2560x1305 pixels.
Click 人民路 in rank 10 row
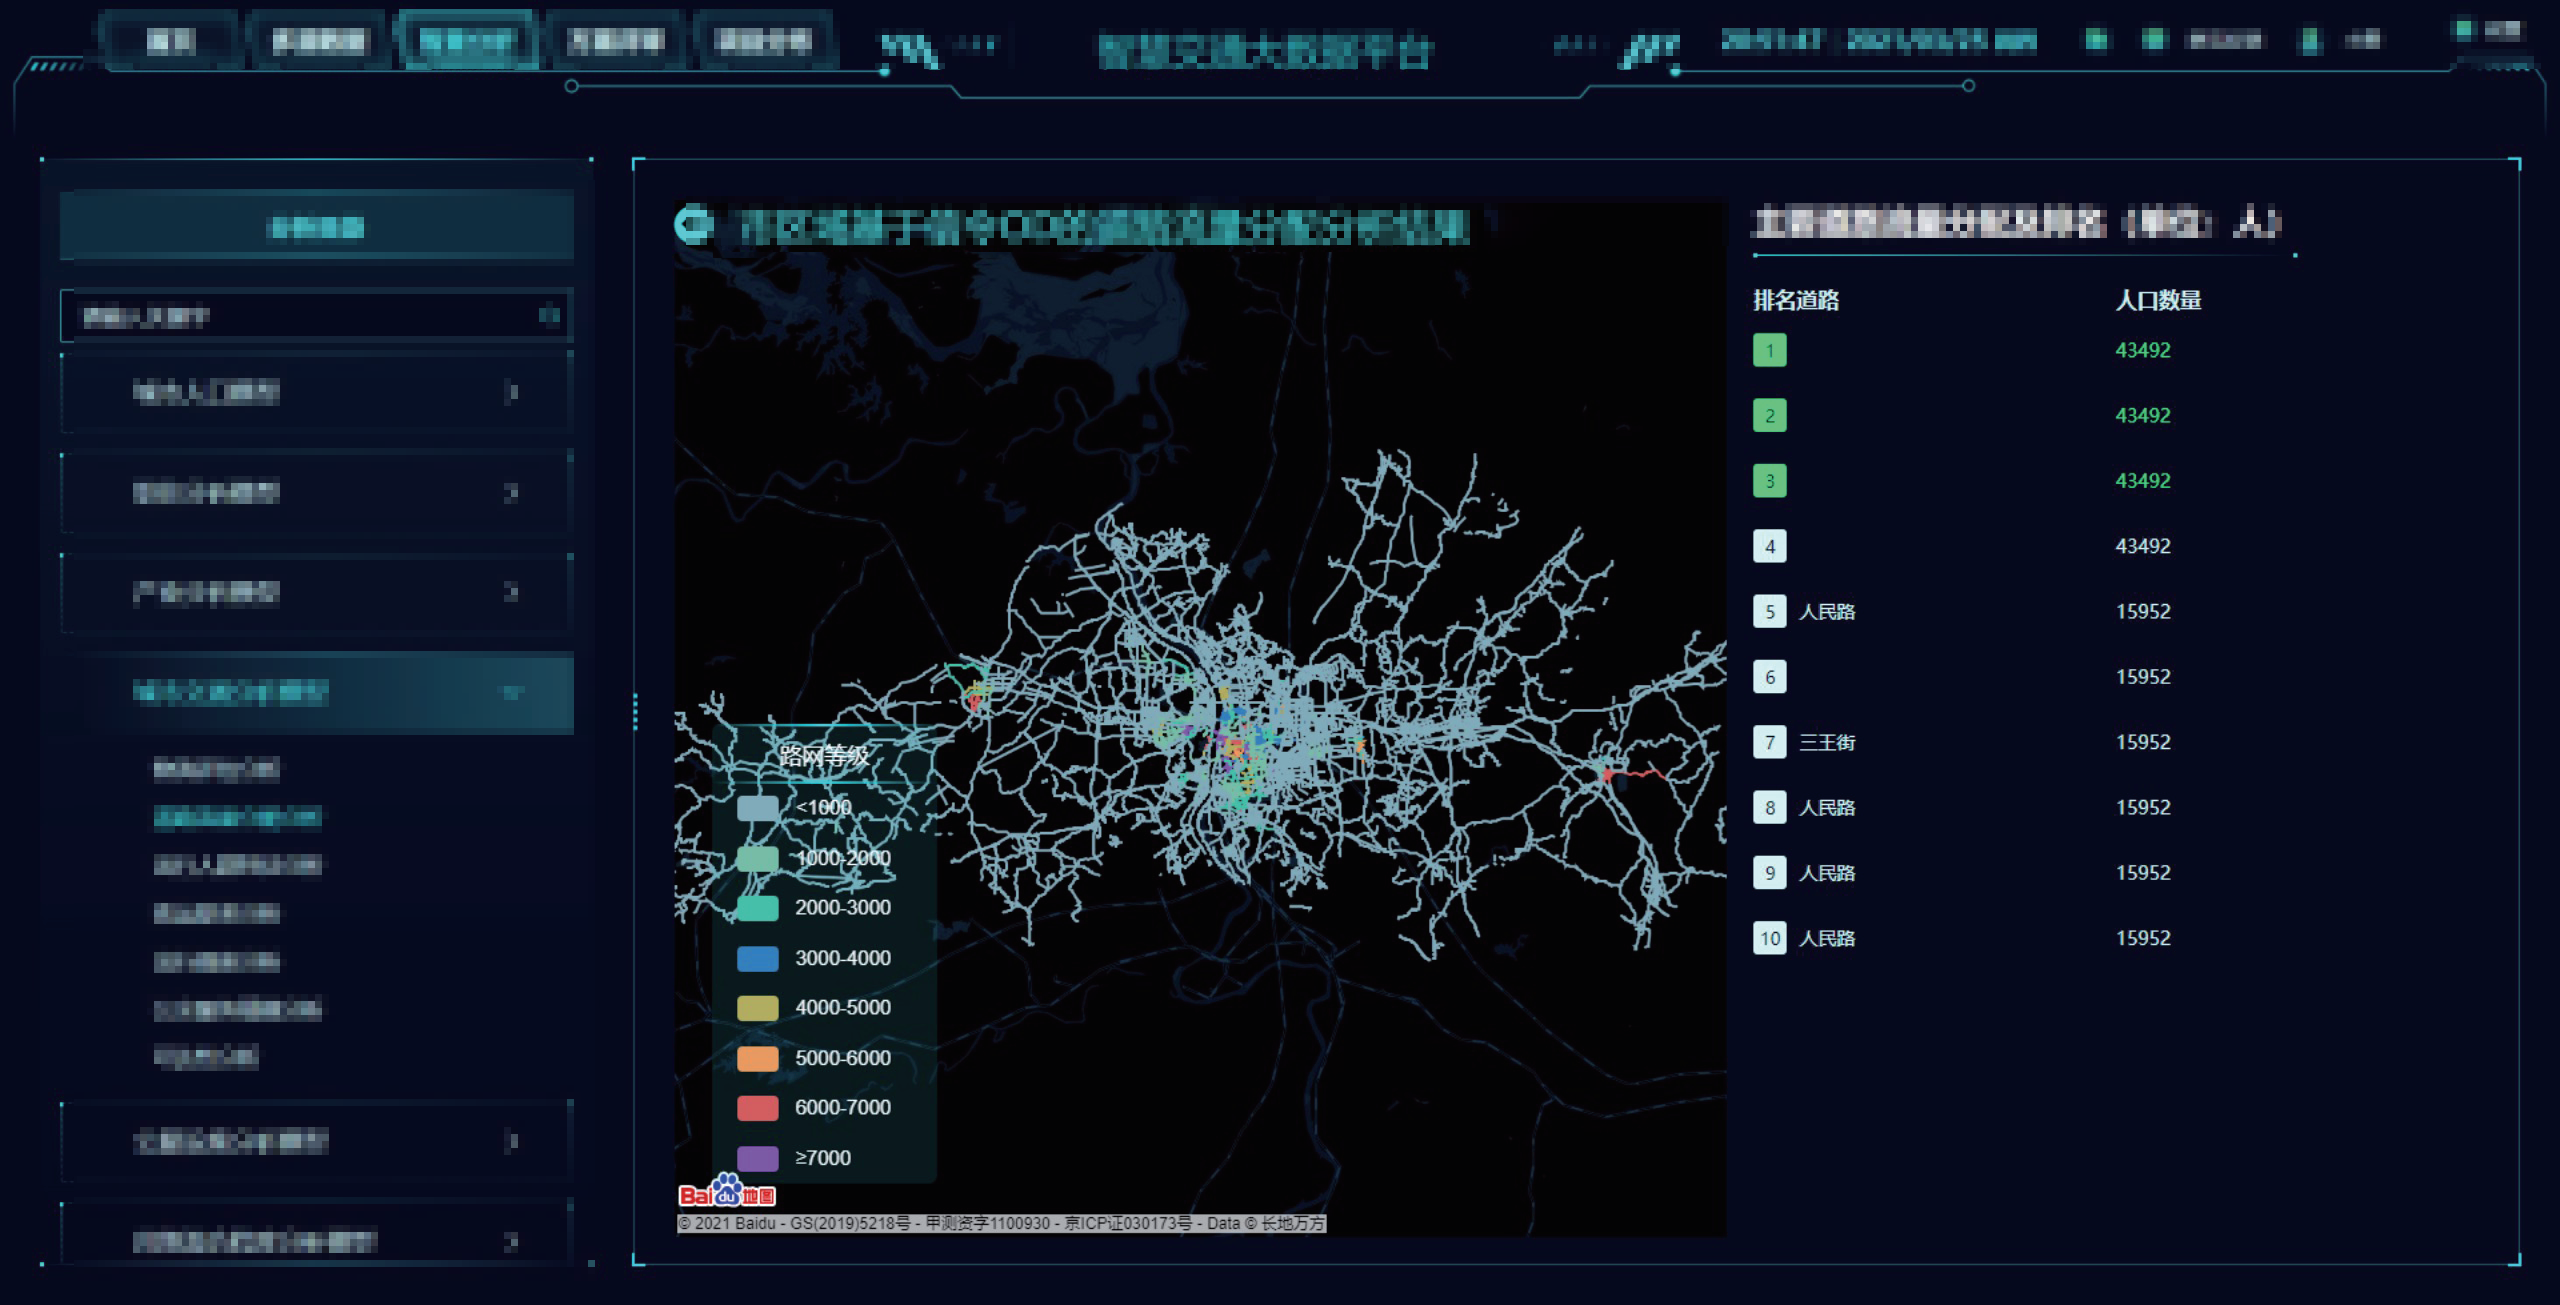1827,938
